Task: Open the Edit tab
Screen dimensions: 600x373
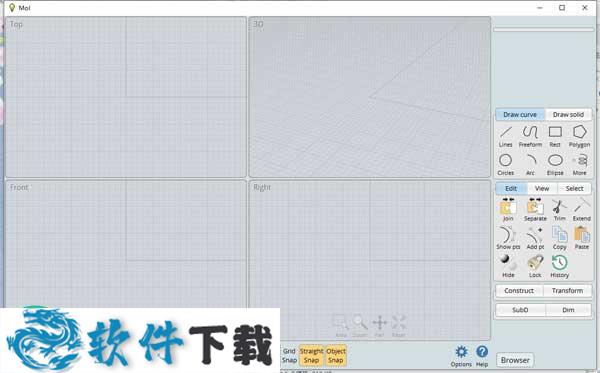Action: coord(511,188)
